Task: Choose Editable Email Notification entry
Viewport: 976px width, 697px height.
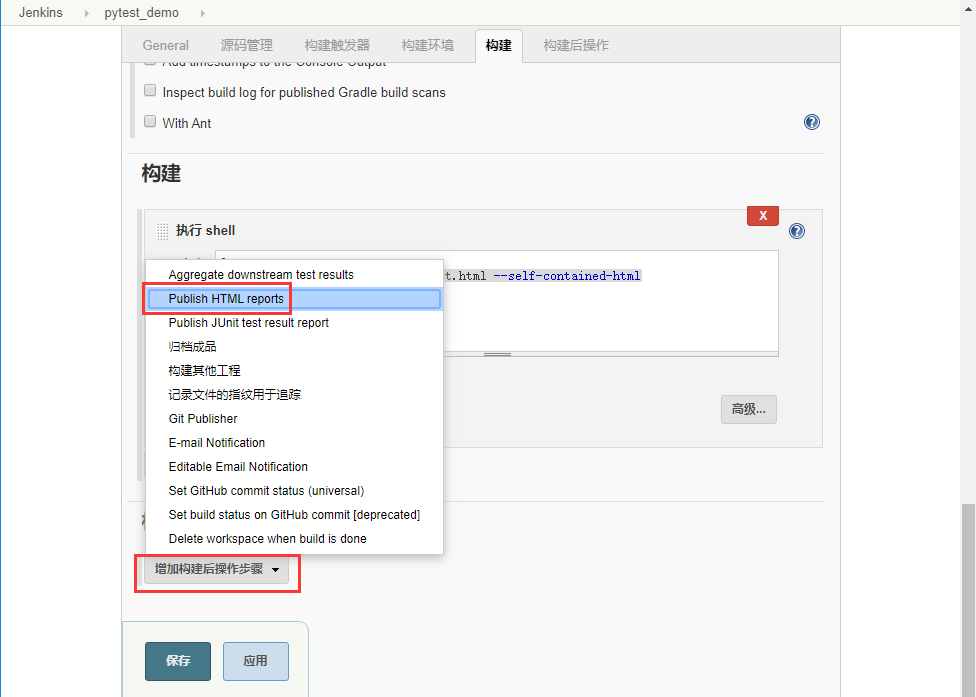Action: (x=294, y=467)
